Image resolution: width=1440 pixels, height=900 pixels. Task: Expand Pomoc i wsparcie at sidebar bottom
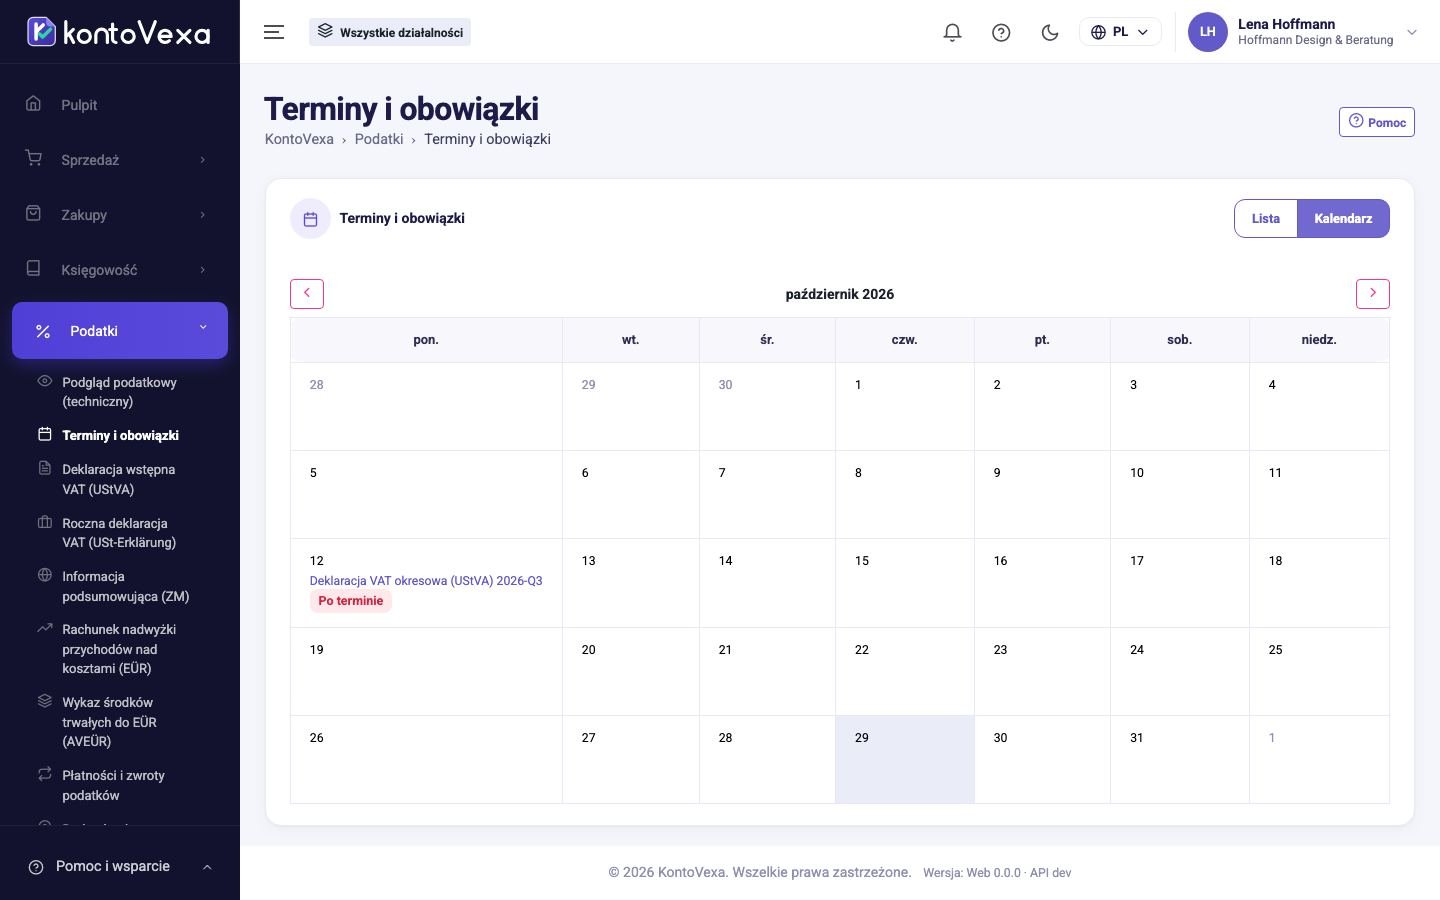pos(120,866)
